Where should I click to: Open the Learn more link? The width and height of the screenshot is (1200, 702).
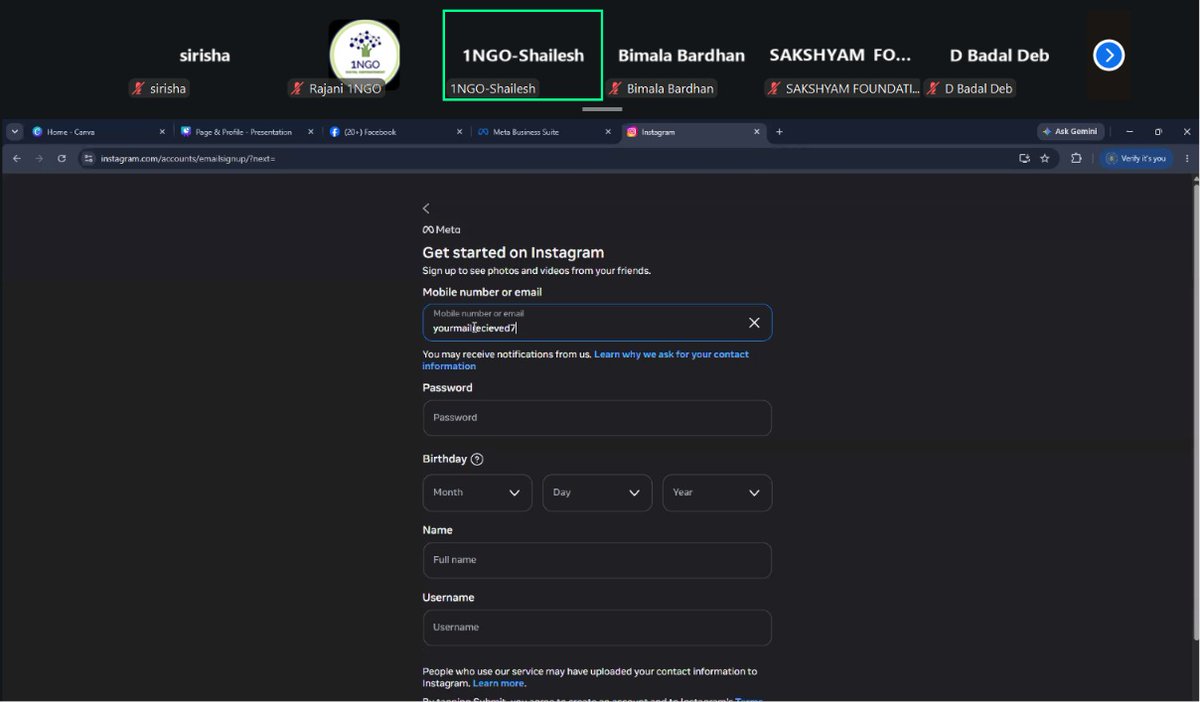[x=498, y=683]
